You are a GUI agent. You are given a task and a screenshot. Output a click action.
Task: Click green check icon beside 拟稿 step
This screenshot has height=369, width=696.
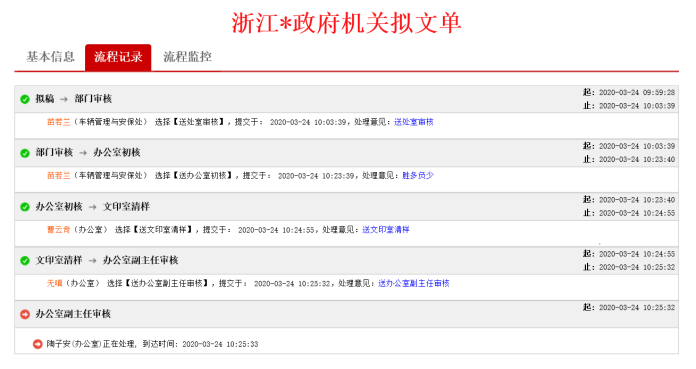tap(25, 99)
